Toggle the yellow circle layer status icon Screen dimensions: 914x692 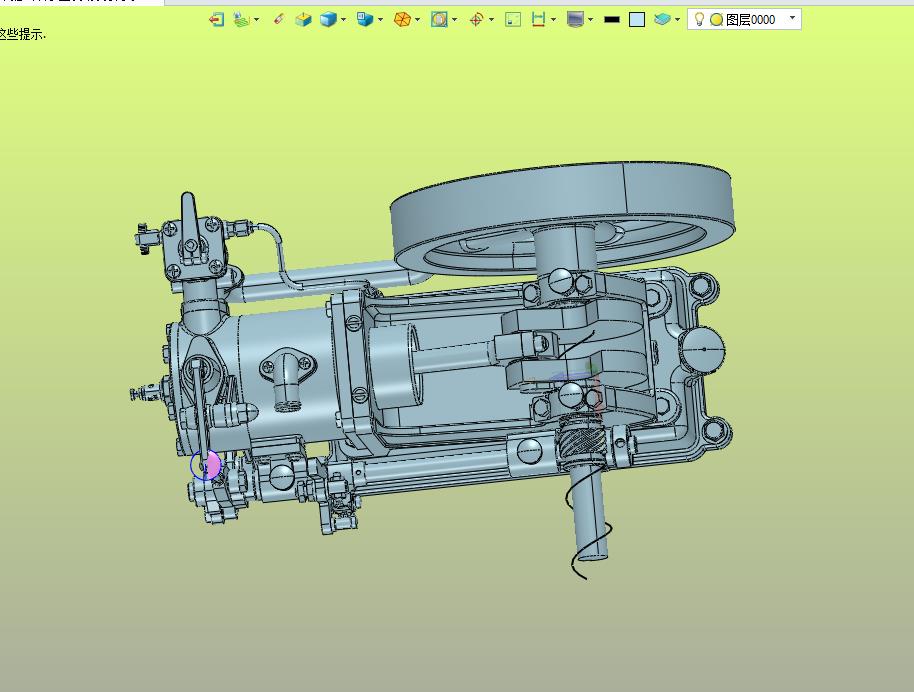pos(716,20)
